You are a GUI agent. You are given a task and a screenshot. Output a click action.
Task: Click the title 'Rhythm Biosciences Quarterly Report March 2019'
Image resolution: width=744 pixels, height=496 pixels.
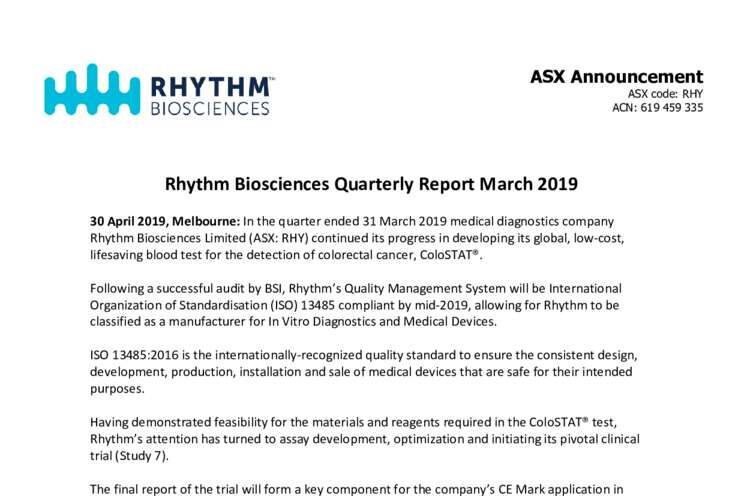coord(371,184)
